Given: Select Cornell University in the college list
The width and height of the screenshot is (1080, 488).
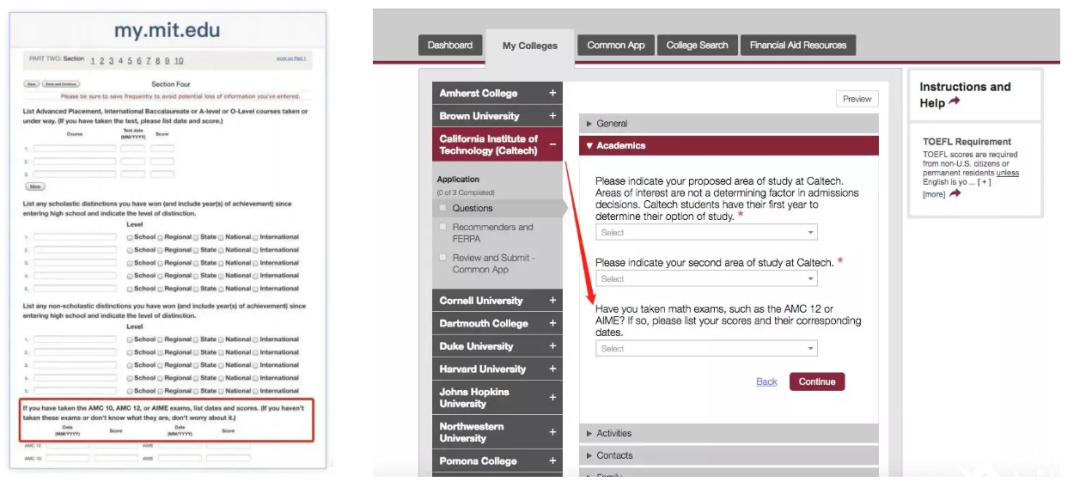Looking at the screenshot, I should click(x=481, y=300).
